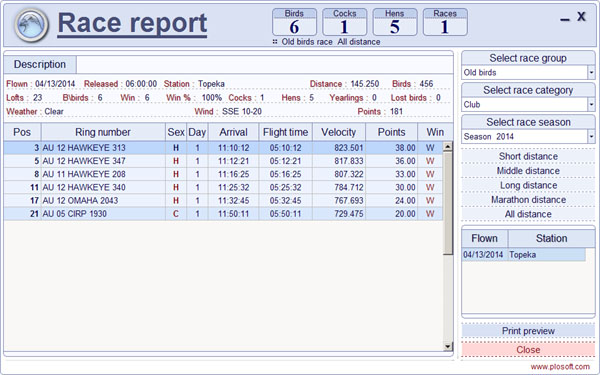Select row AU 12 OMAHA 2043
The height and width of the screenshot is (375, 600).
point(223,201)
